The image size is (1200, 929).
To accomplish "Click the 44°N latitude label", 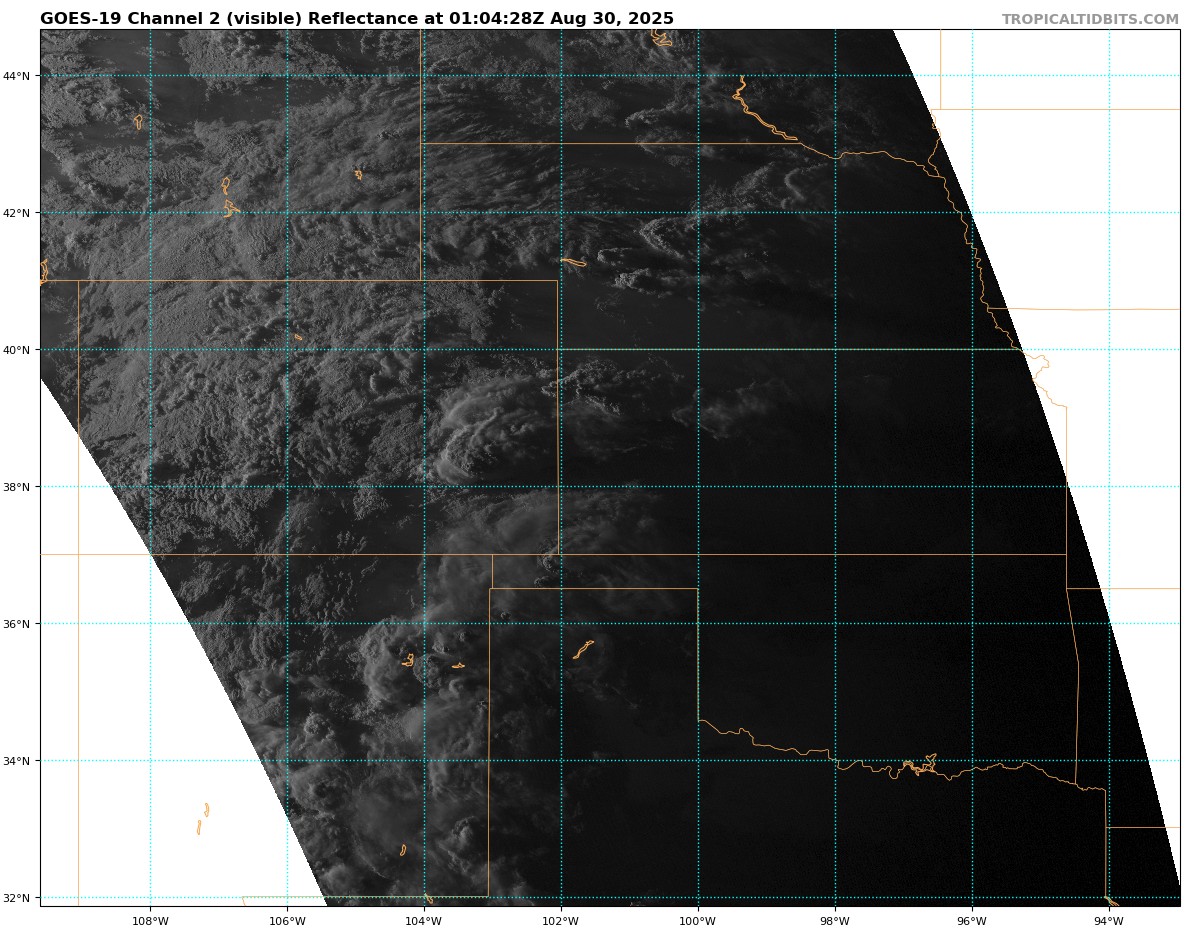I will point(17,76).
